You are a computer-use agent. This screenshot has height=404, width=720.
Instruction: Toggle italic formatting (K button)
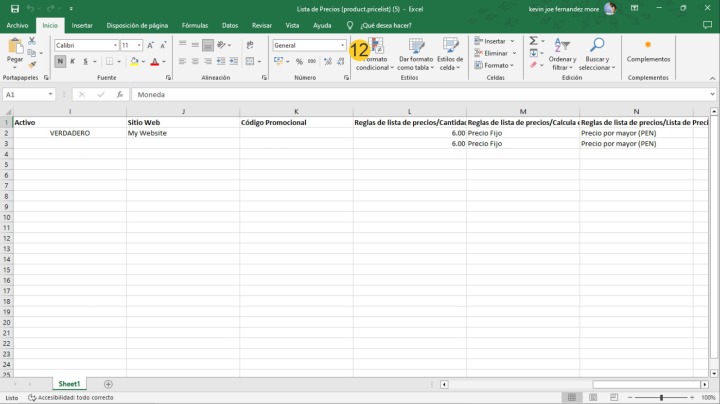[x=73, y=61]
